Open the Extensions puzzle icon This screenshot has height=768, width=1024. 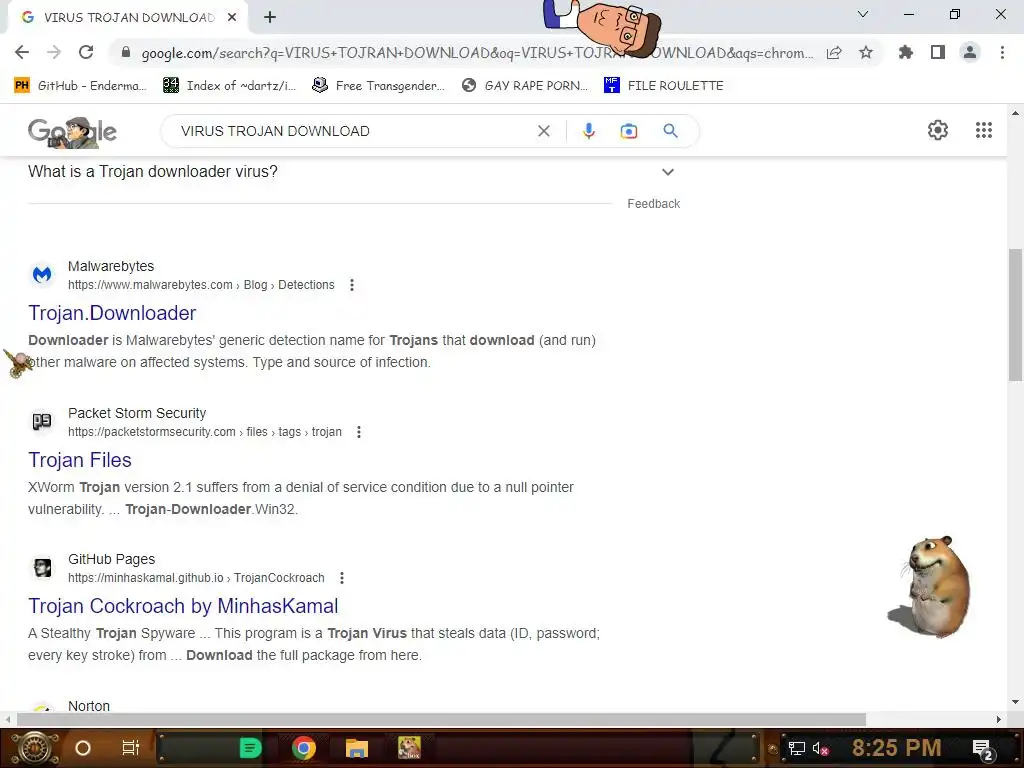[x=906, y=52]
